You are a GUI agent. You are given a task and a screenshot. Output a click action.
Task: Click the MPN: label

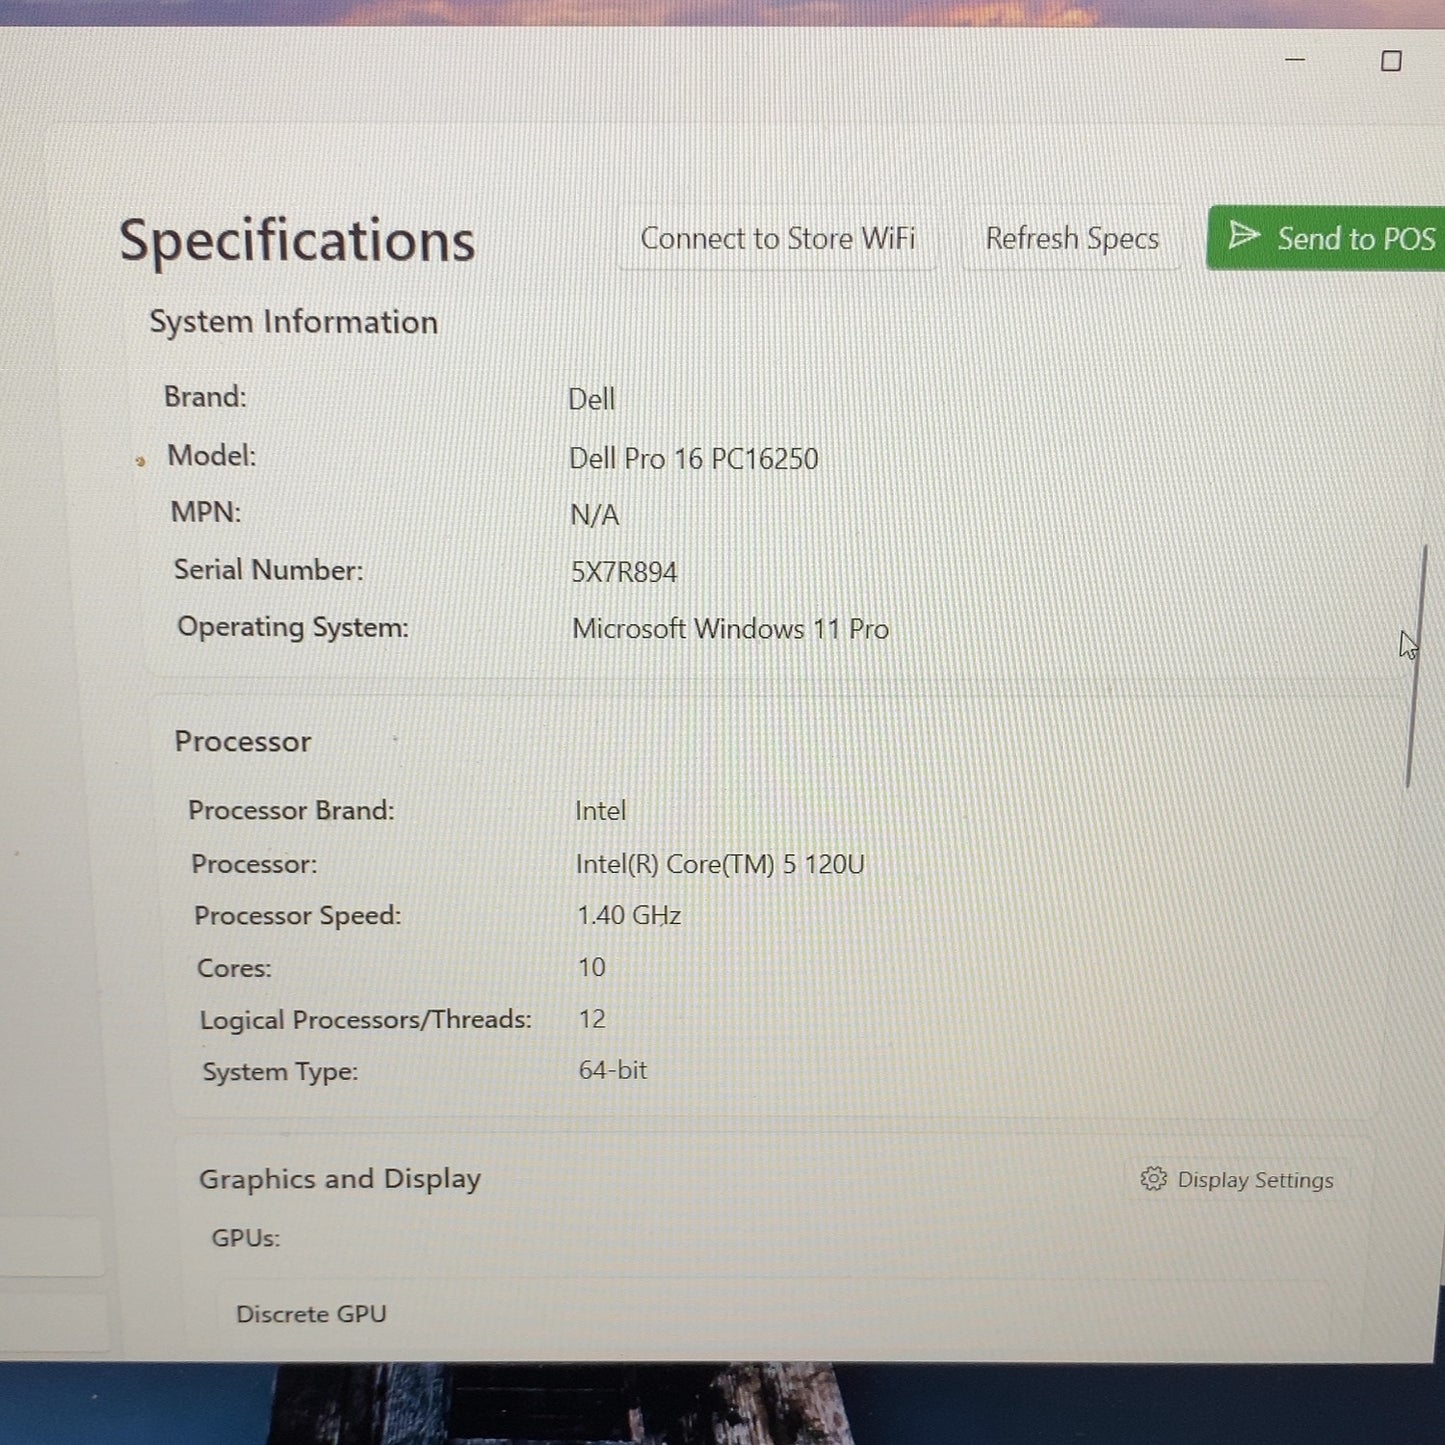tap(206, 512)
